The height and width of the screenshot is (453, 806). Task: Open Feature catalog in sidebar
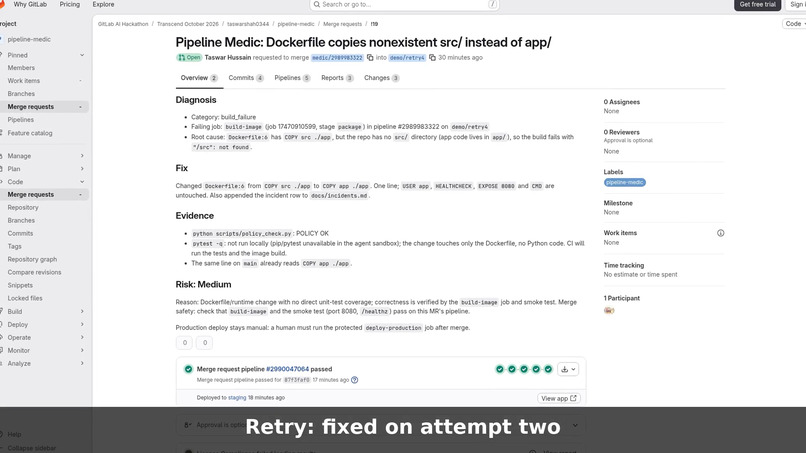click(x=30, y=133)
